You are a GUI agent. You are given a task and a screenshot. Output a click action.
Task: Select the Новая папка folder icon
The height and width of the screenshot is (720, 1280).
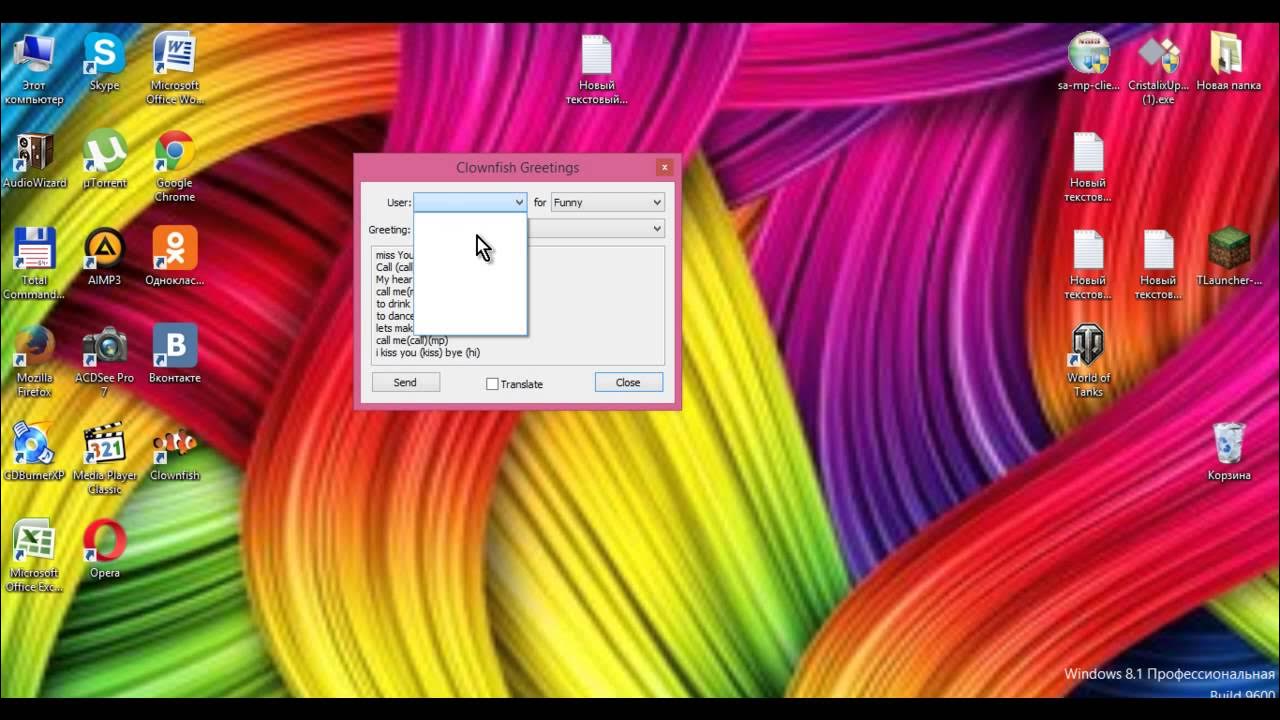click(1228, 62)
